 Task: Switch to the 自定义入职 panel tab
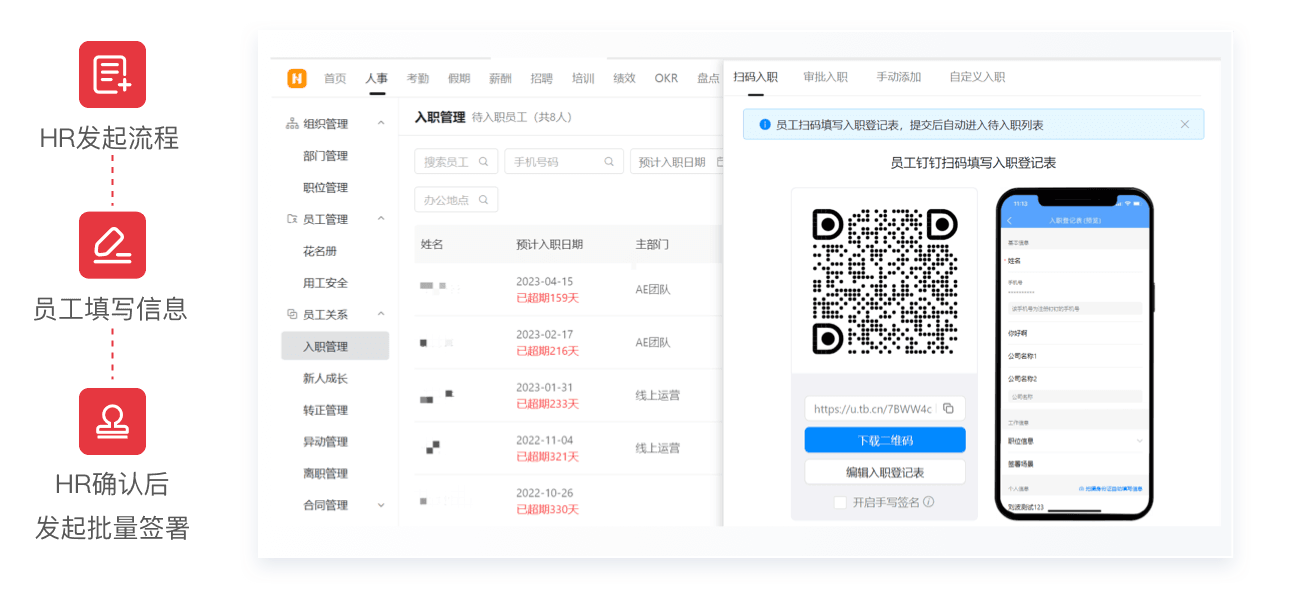click(977, 77)
